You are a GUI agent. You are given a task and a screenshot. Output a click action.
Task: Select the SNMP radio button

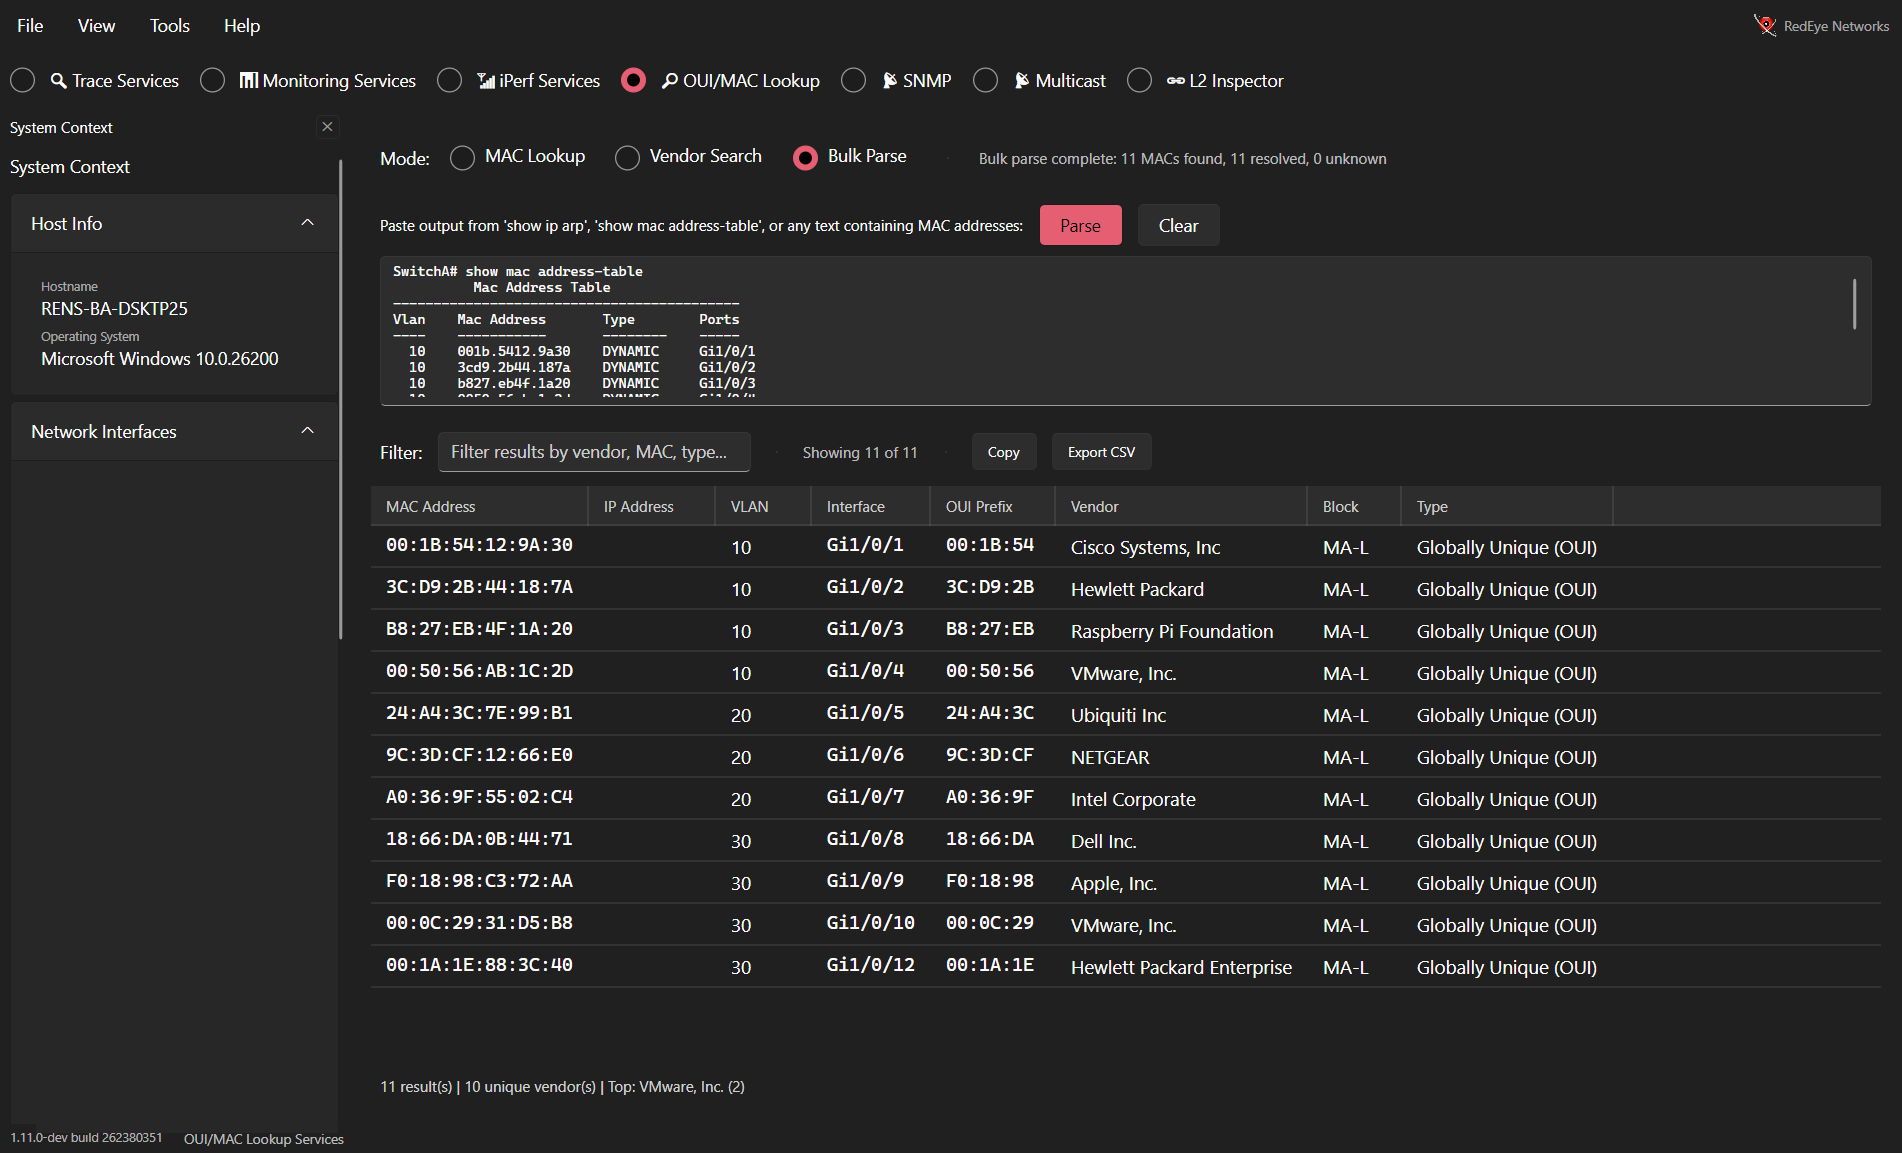coord(853,80)
